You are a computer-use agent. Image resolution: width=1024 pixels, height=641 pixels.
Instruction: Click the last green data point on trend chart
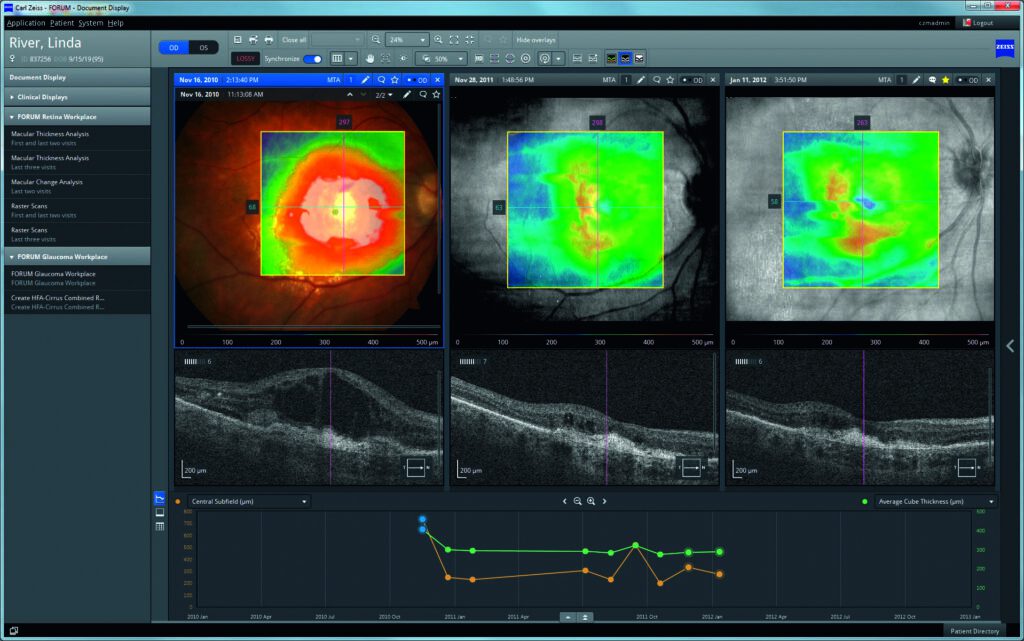point(719,552)
